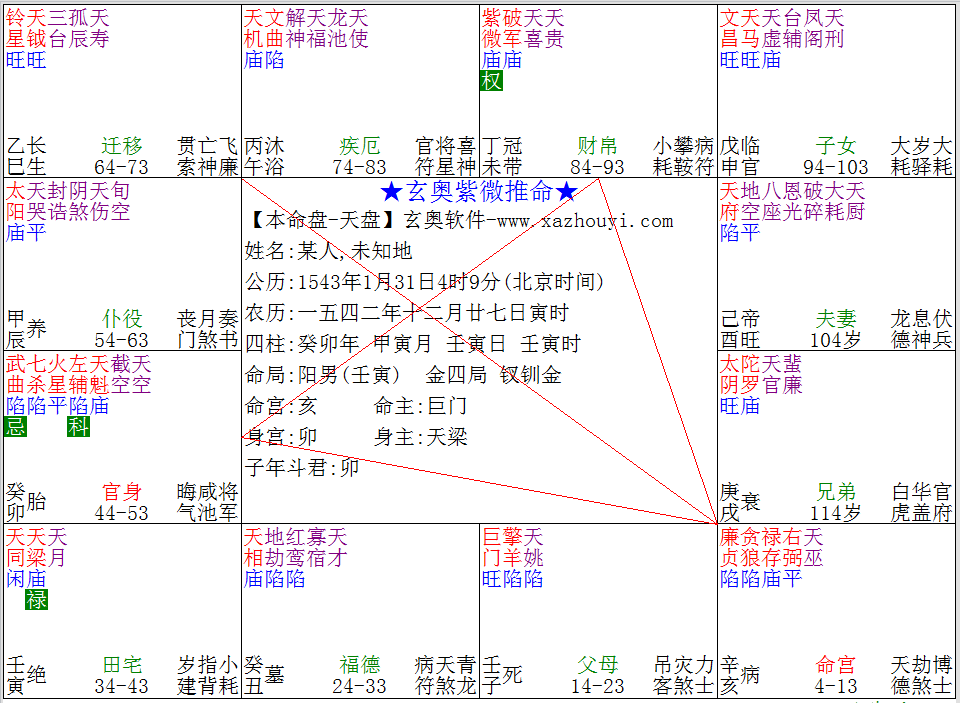The image size is (960, 703).
Task: Click age range 84-93
Action: click(x=597, y=167)
